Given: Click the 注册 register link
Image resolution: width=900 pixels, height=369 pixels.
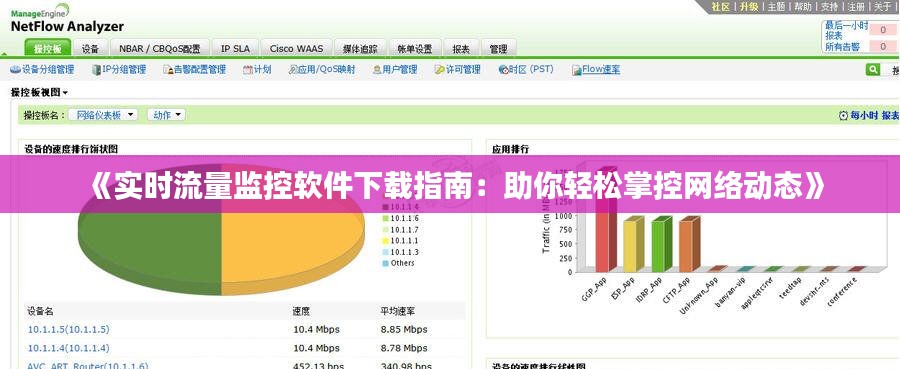Looking at the screenshot, I should [x=856, y=6].
